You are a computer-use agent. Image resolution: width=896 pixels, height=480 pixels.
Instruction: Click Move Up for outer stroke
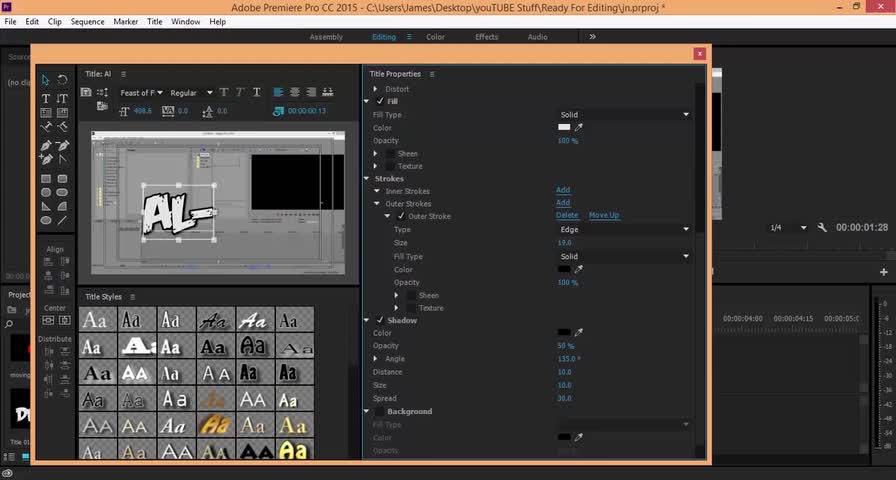pos(604,215)
